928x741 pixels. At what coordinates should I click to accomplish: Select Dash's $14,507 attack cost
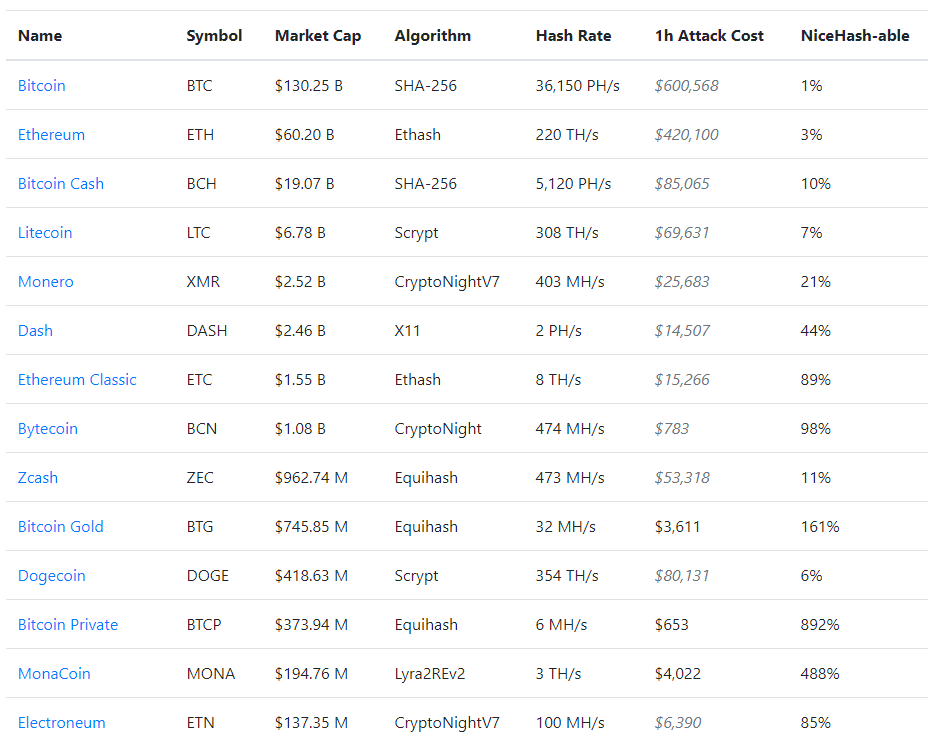[682, 331]
